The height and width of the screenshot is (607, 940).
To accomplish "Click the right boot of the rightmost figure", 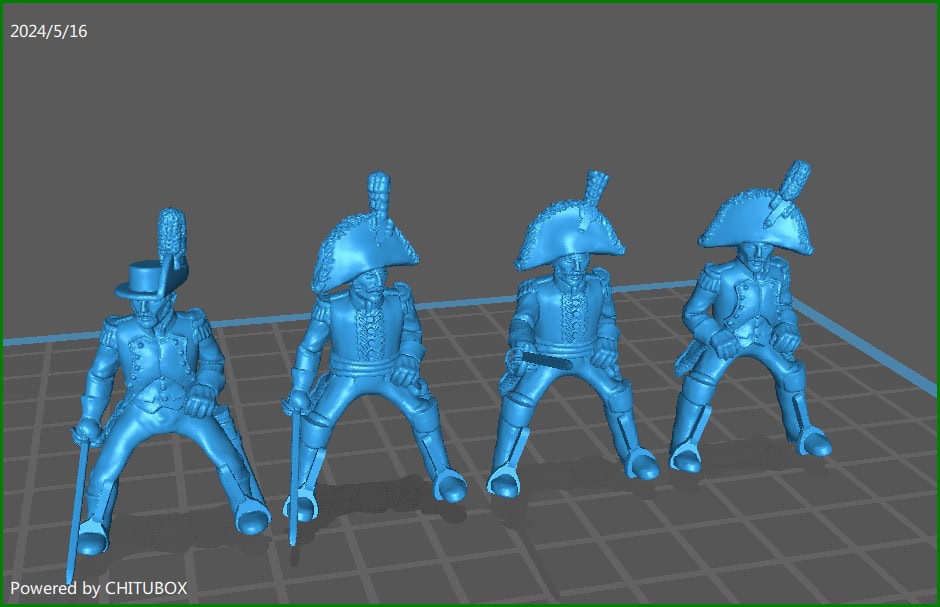I will (x=810, y=440).
